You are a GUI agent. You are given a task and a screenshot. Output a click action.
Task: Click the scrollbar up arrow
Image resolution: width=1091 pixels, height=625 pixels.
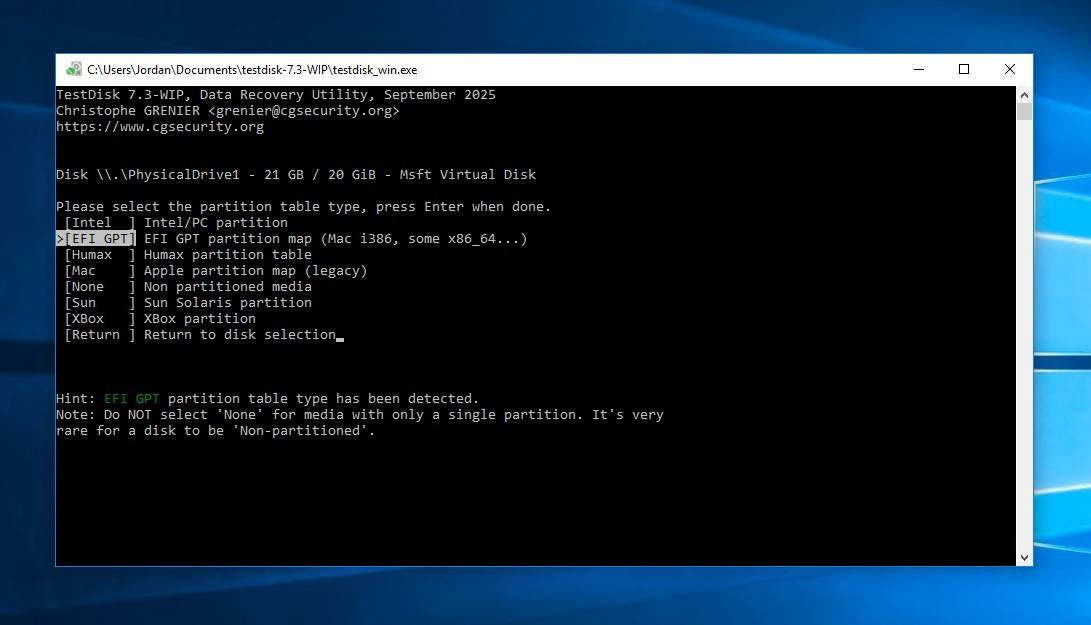tap(1024, 94)
